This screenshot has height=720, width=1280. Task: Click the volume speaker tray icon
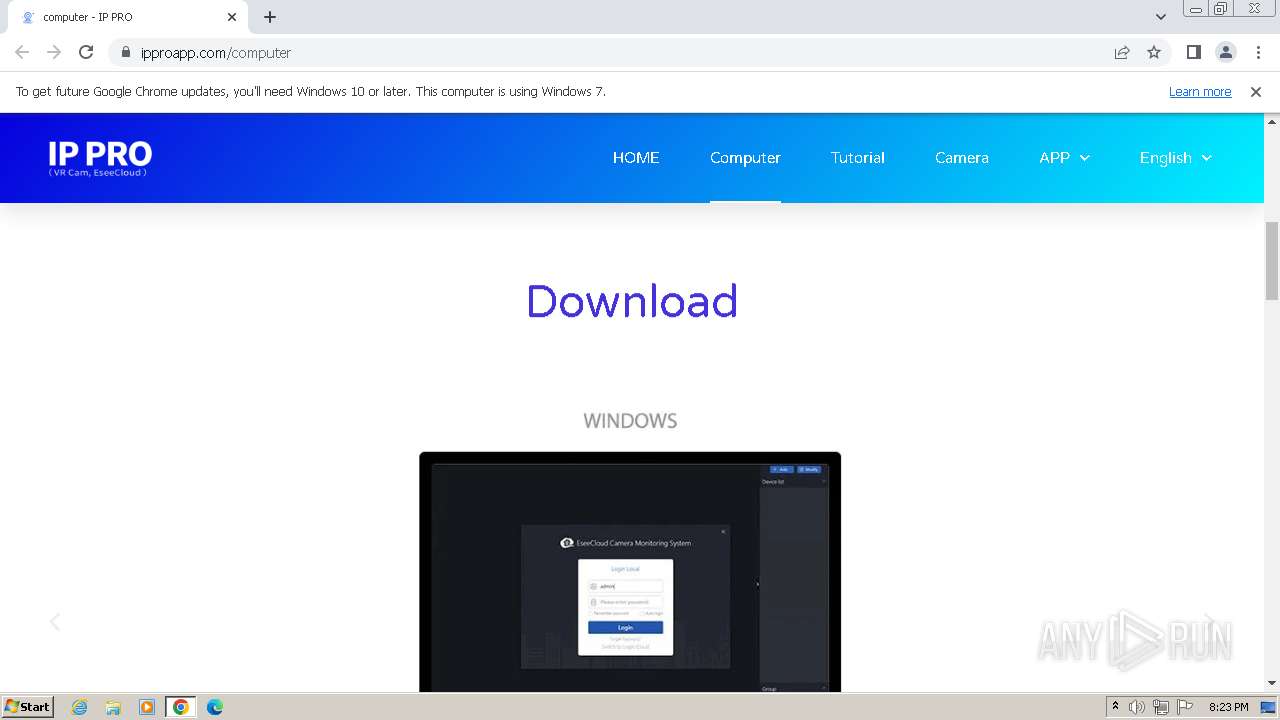coord(1137,707)
